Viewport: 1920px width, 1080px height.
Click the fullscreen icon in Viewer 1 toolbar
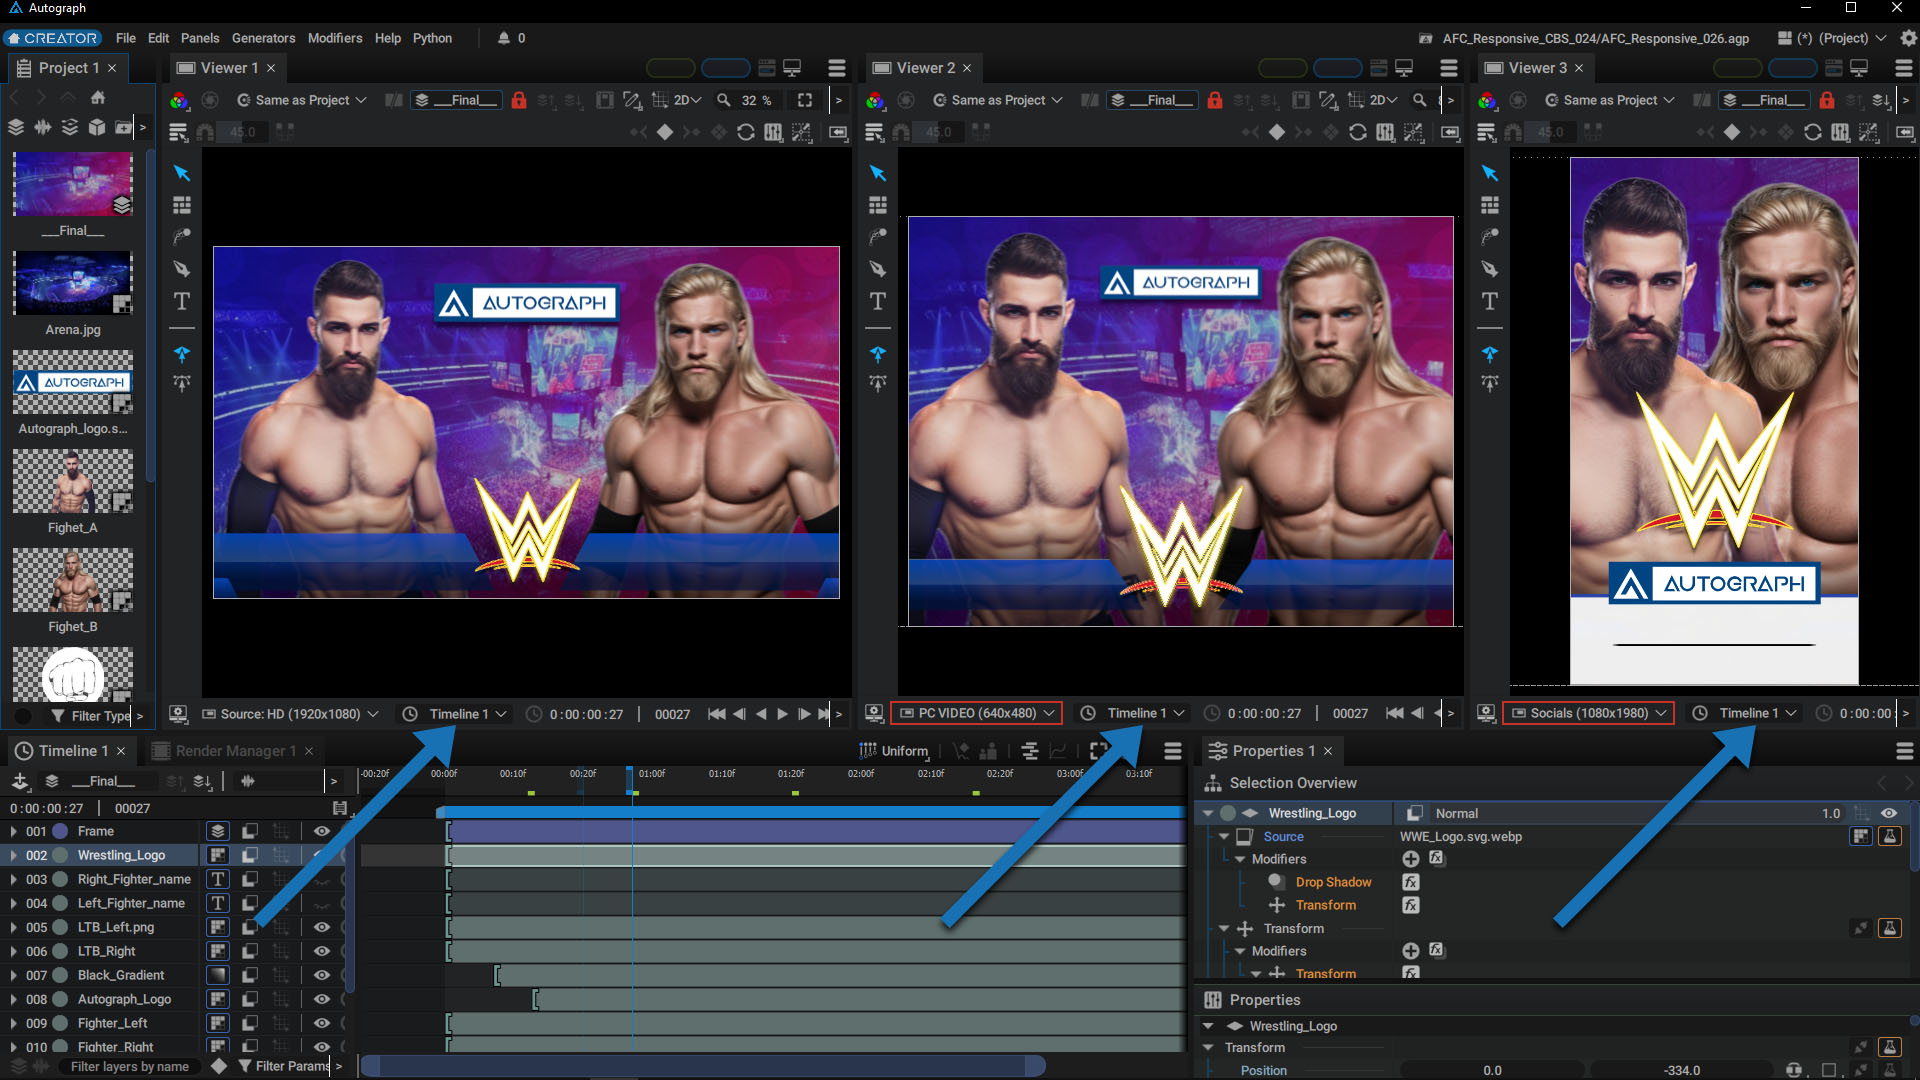pyautogui.click(x=805, y=100)
